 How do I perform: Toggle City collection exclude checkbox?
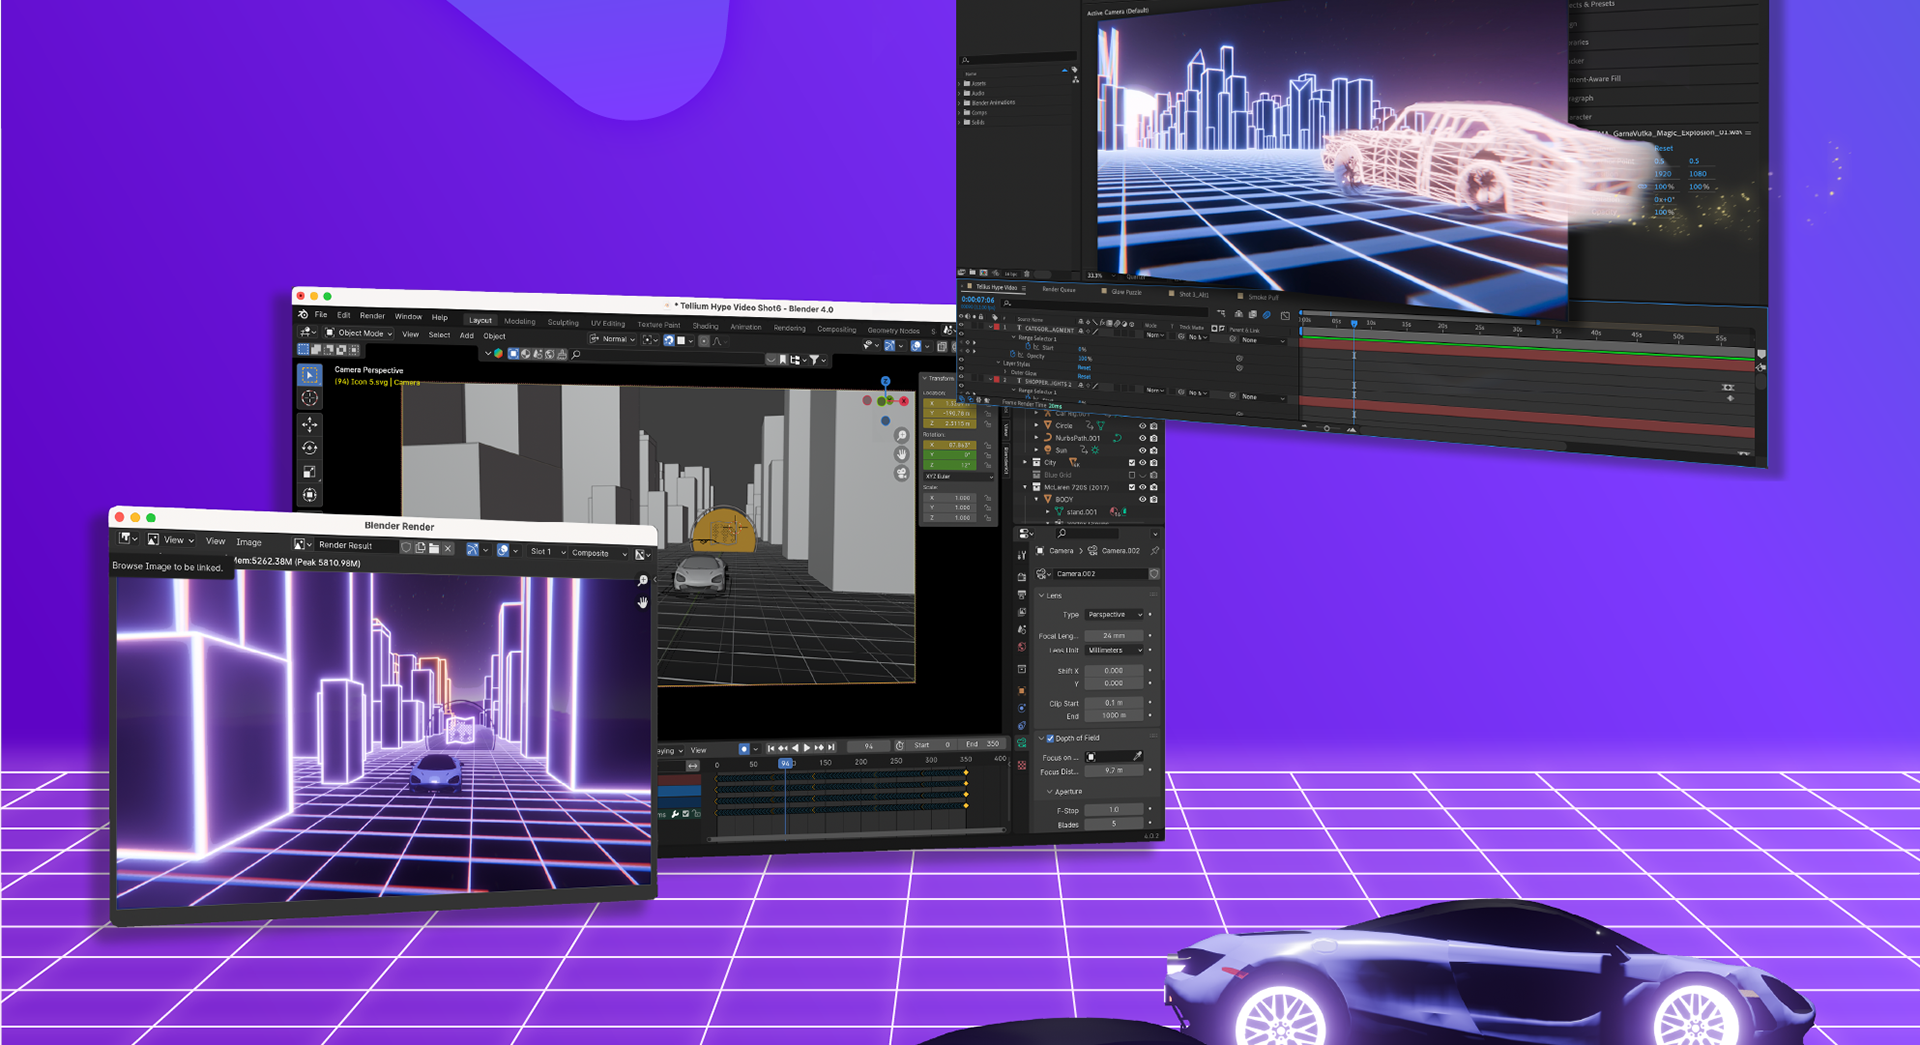click(1132, 462)
